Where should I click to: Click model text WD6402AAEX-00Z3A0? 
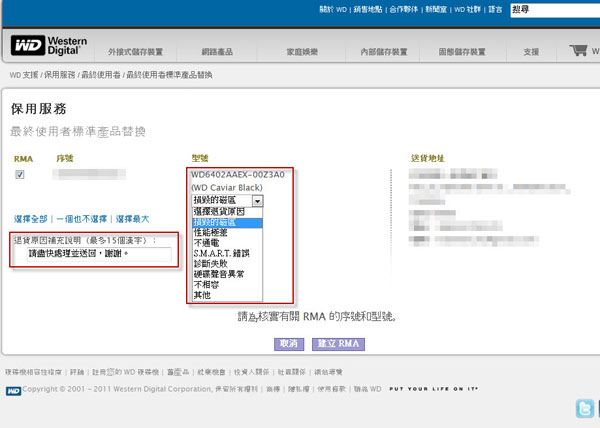click(238, 175)
